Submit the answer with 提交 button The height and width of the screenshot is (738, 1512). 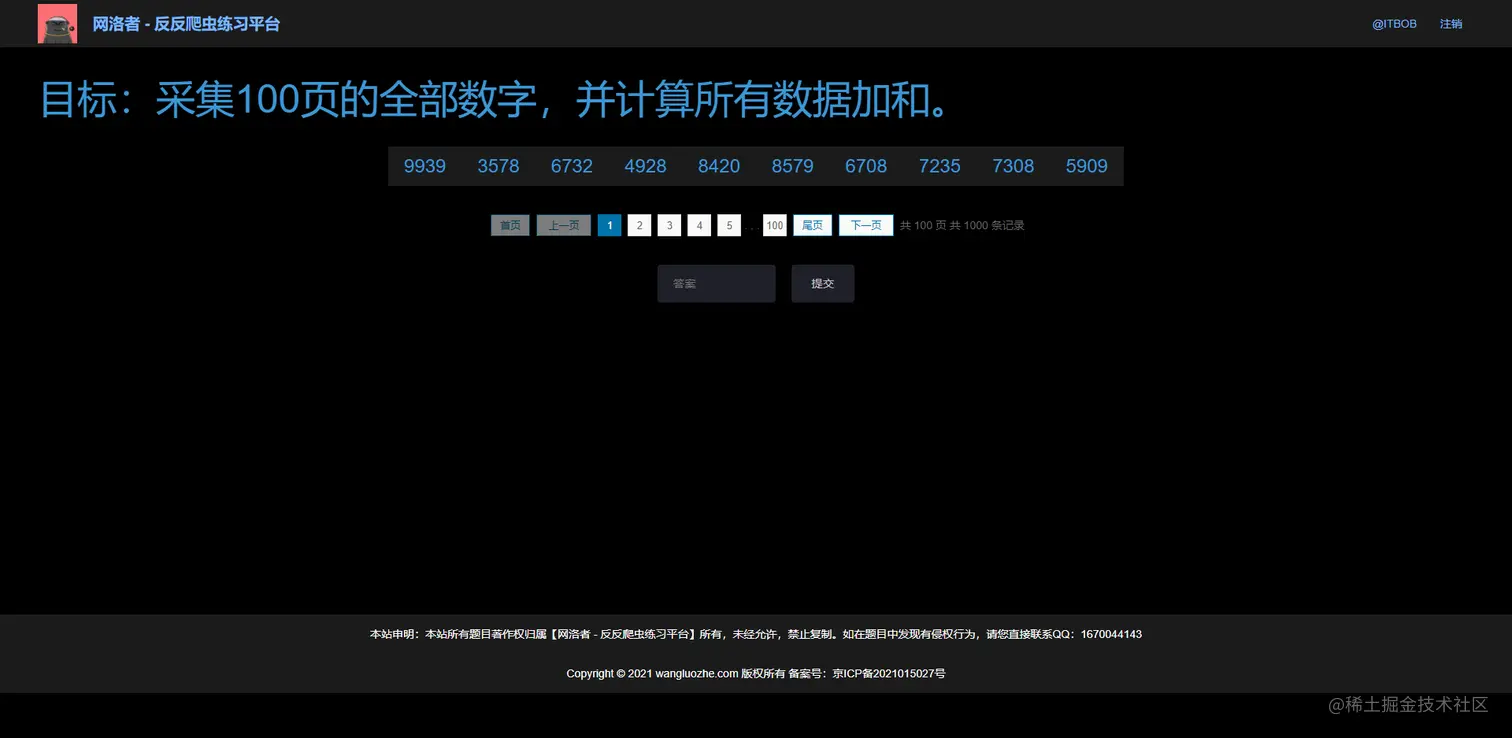[x=823, y=284]
